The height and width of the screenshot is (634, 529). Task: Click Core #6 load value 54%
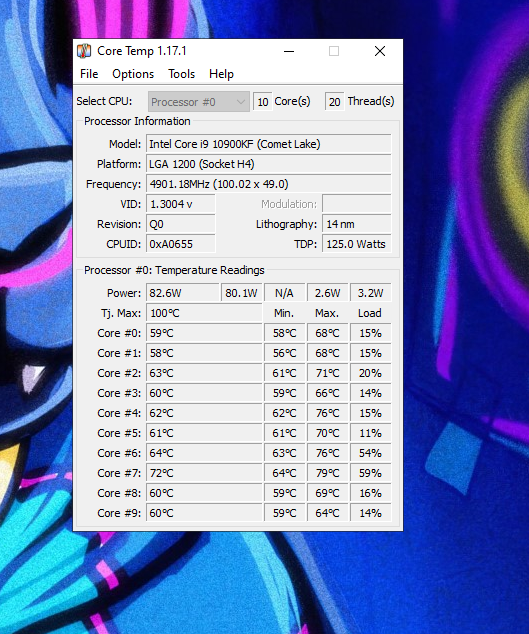pyautogui.click(x=370, y=453)
